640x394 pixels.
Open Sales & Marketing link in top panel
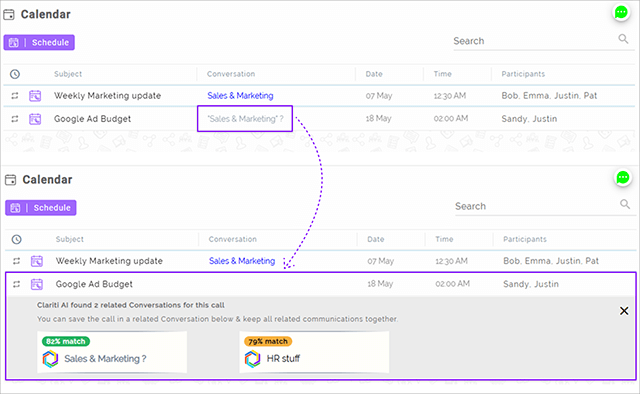click(240, 96)
